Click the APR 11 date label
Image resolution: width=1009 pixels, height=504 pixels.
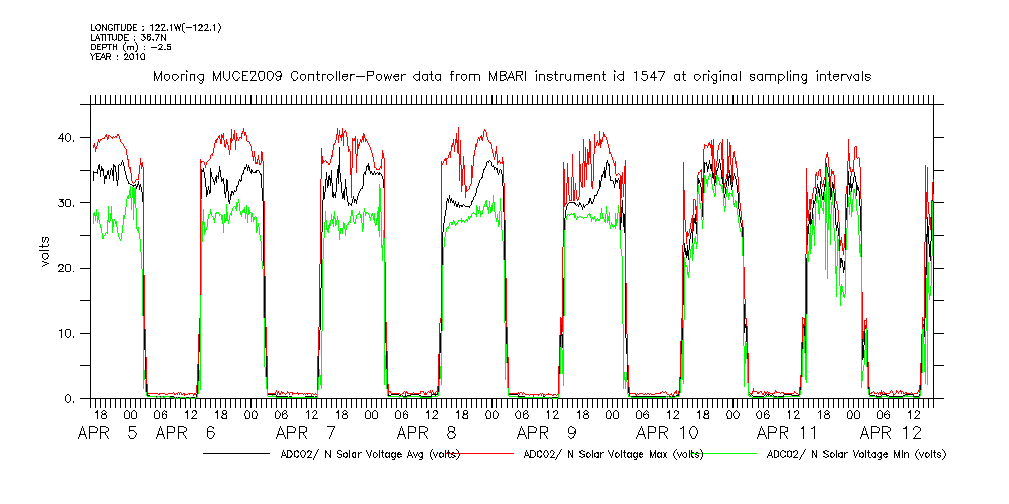[788, 434]
